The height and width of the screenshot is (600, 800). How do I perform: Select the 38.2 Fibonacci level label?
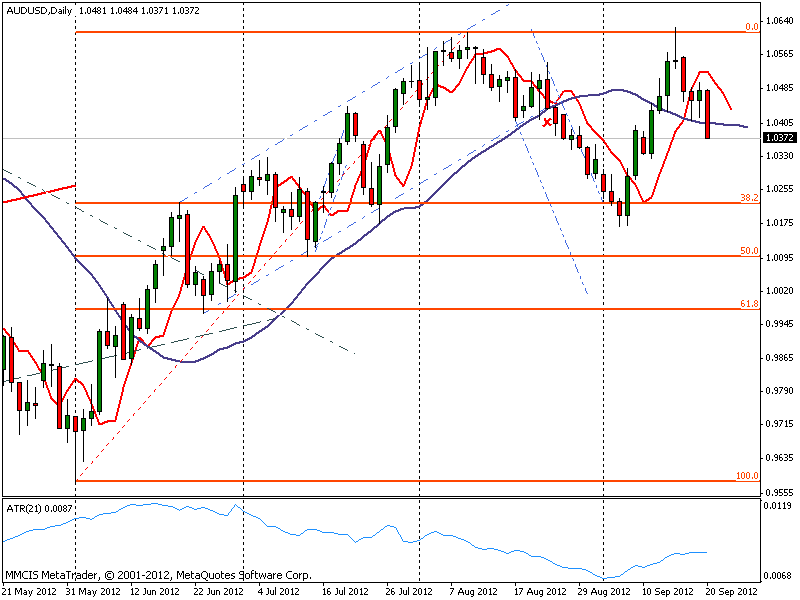749,197
